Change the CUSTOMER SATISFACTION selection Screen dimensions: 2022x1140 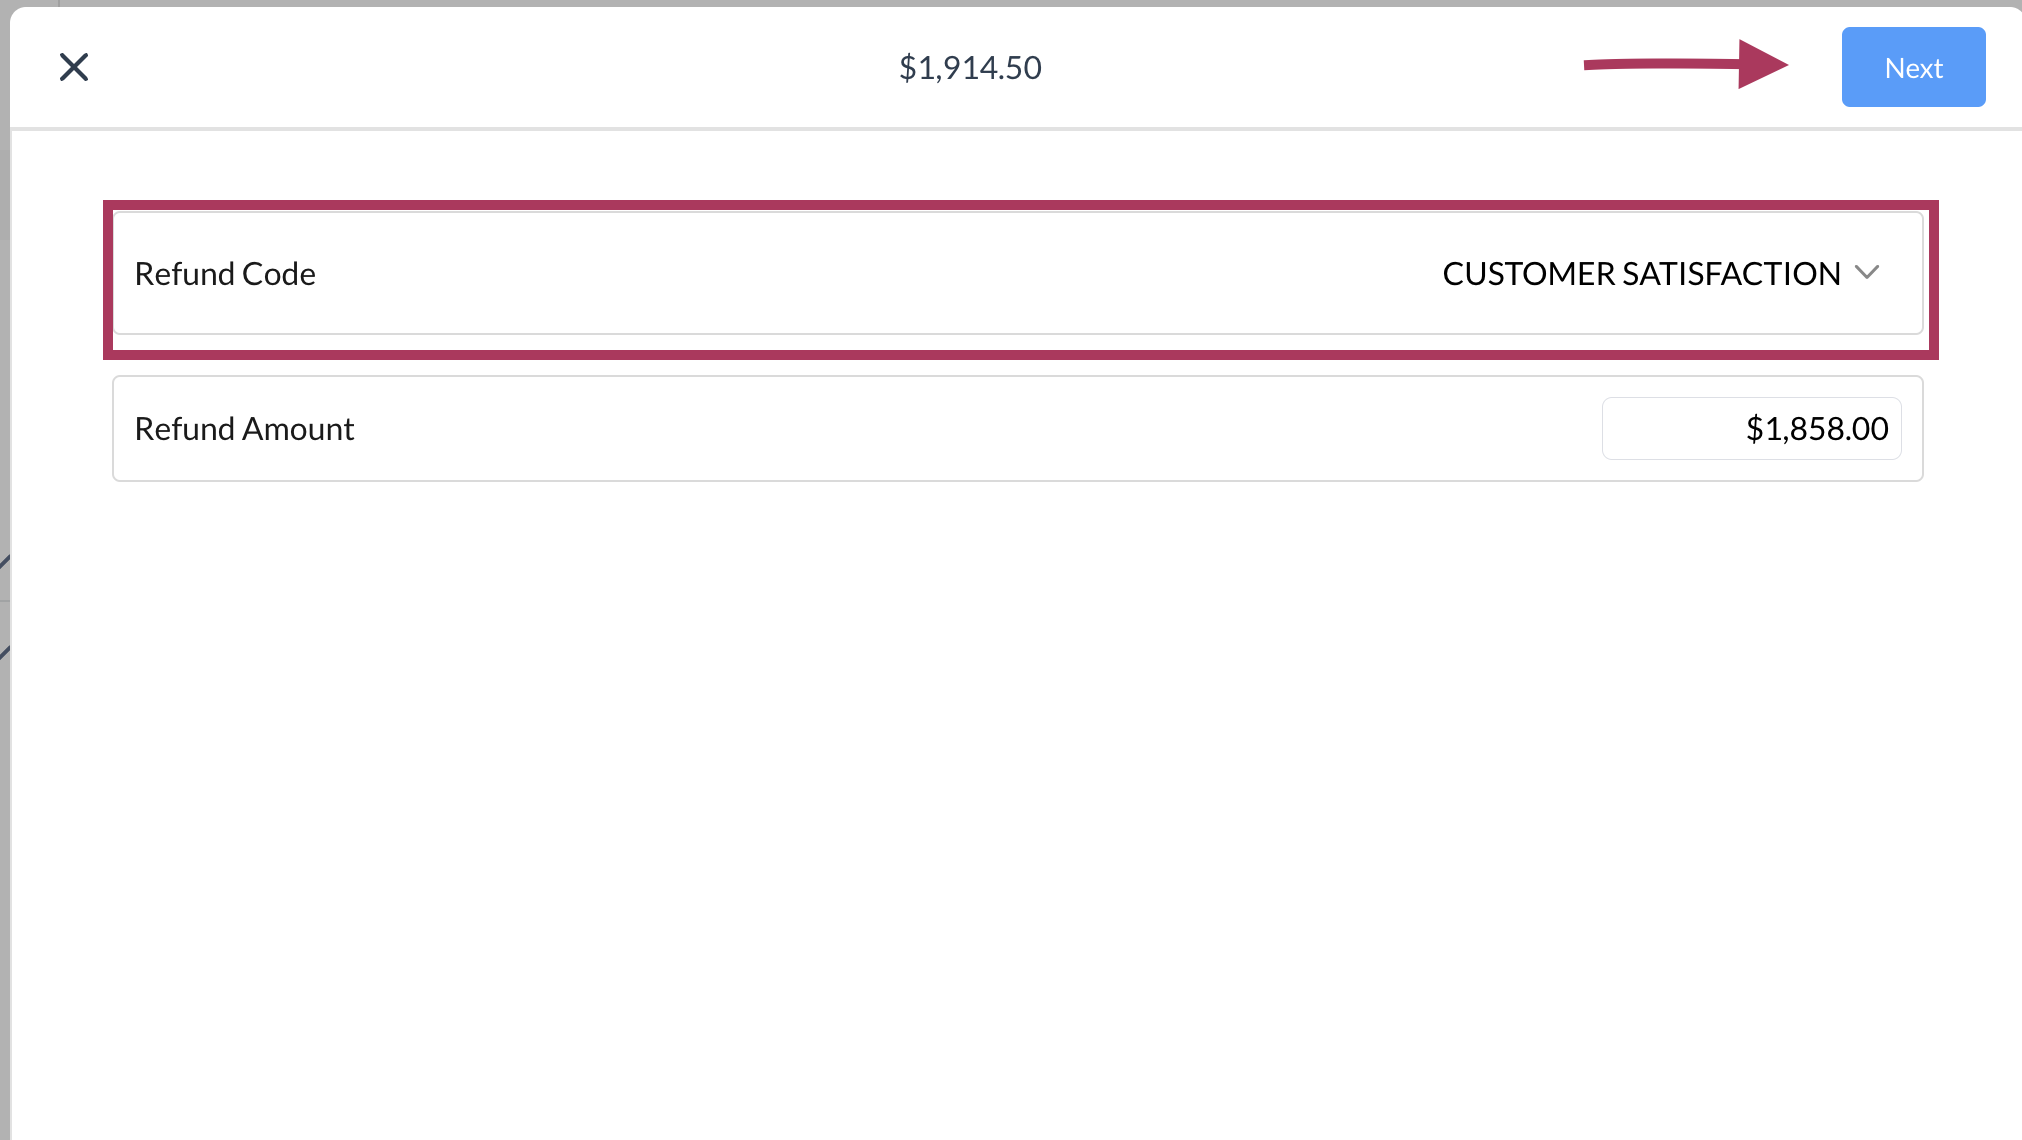click(1641, 273)
